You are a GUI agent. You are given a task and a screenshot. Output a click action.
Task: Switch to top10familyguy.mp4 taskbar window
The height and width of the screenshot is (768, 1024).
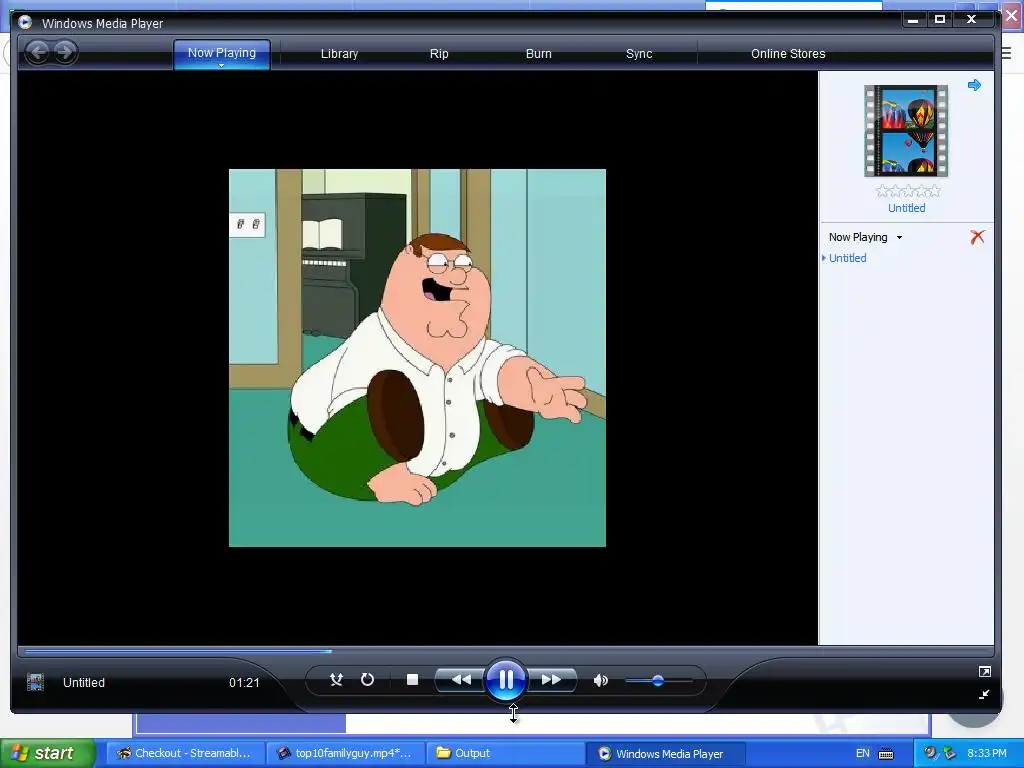345,753
